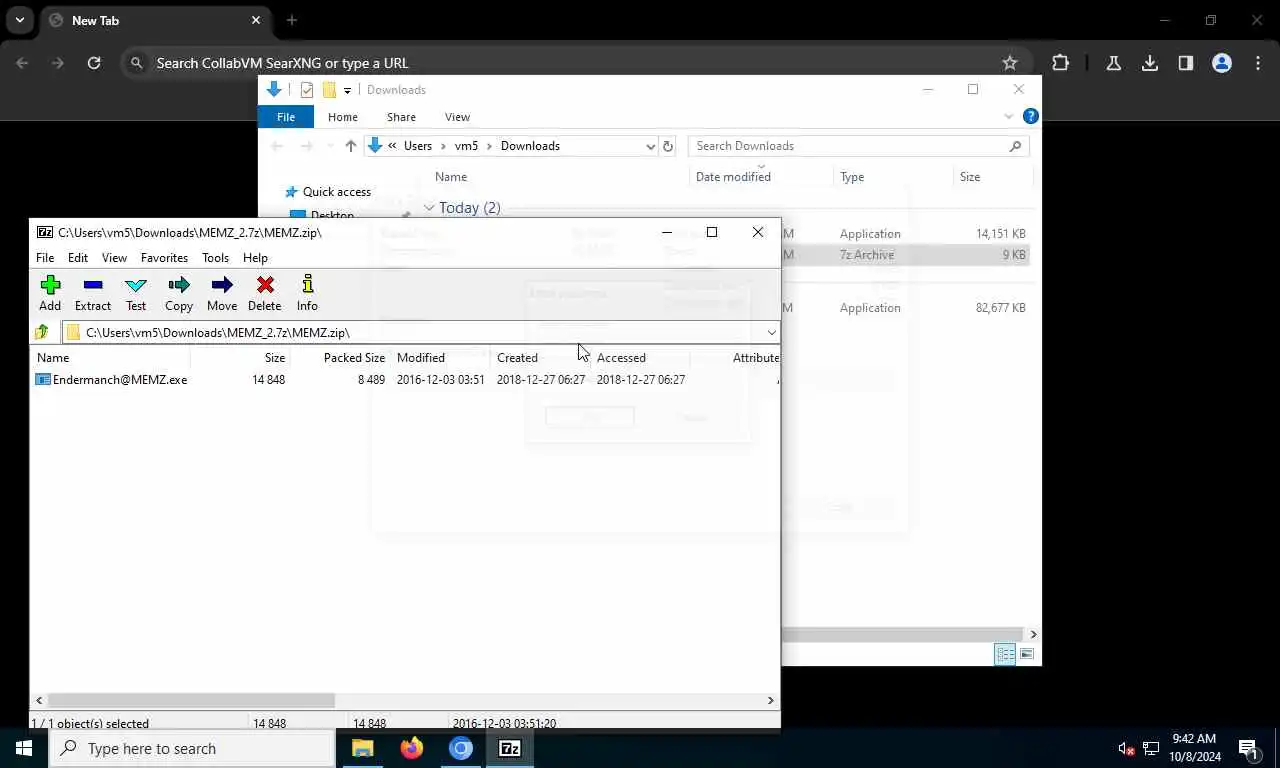1280x768 pixels.
Task: Expand the Explorer ribbon chevron
Action: tap(1009, 116)
